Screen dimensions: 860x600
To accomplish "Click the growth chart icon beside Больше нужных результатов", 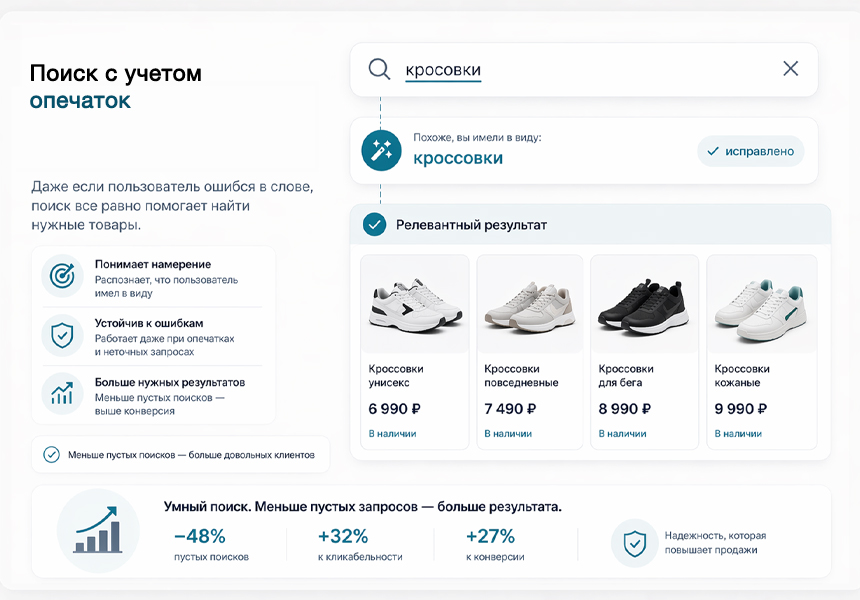I will tap(62, 393).
